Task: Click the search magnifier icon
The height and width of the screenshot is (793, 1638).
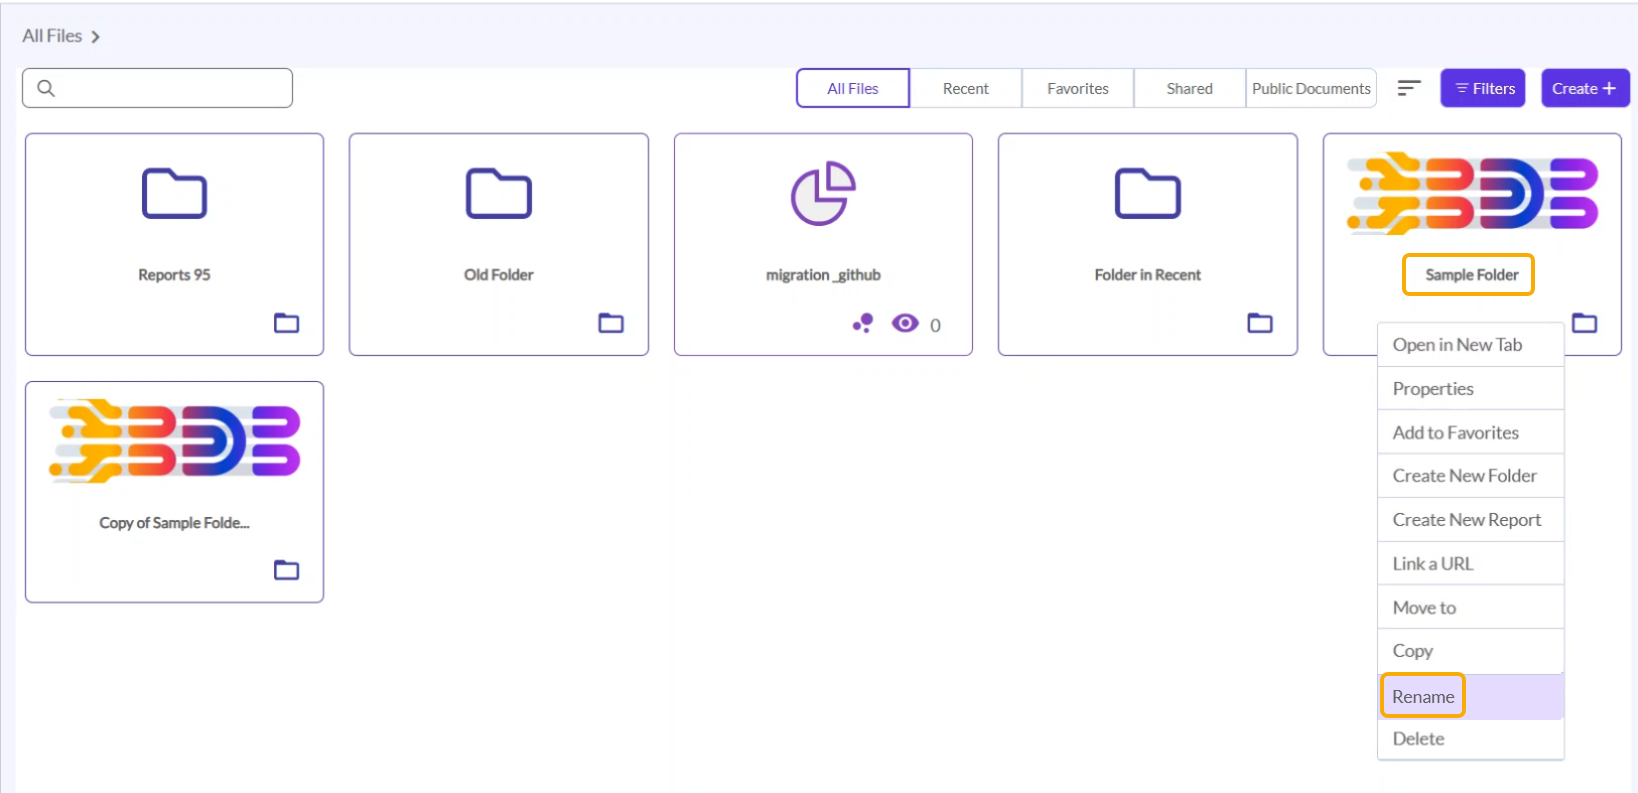Action: pos(46,88)
